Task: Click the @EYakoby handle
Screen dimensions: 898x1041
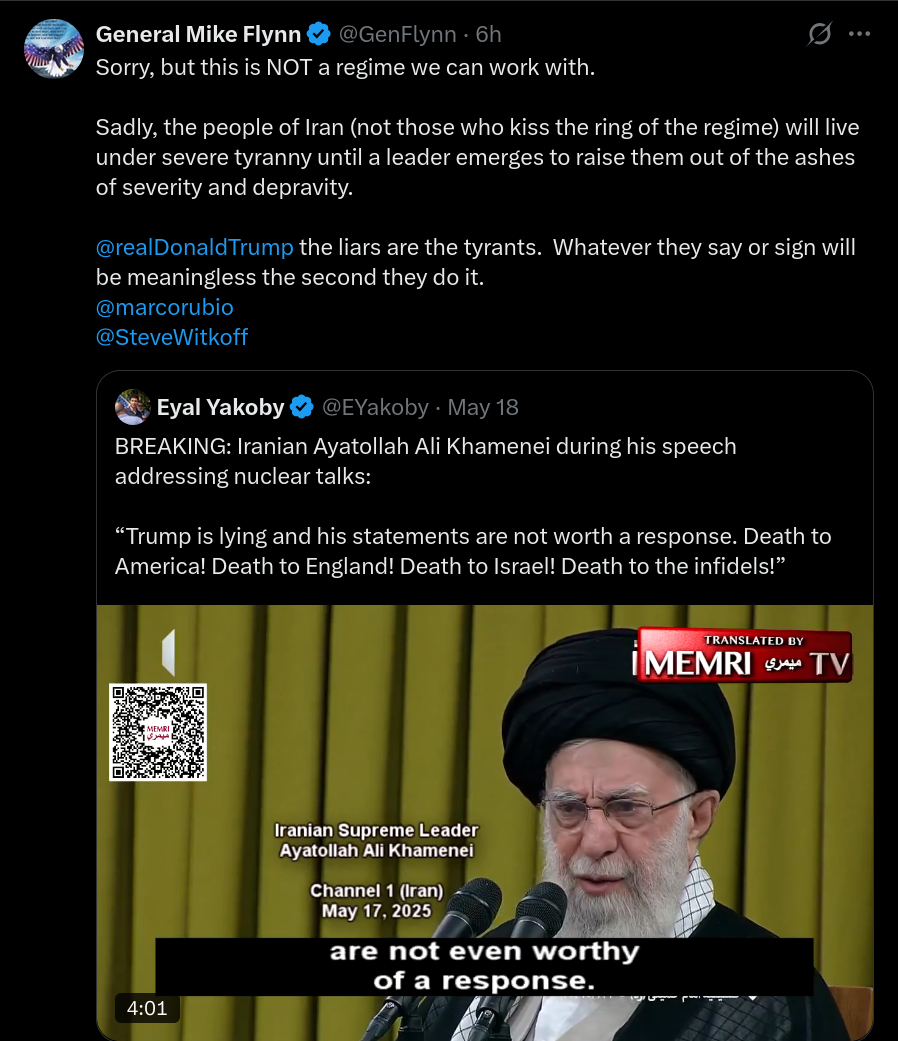Action: 375,407
